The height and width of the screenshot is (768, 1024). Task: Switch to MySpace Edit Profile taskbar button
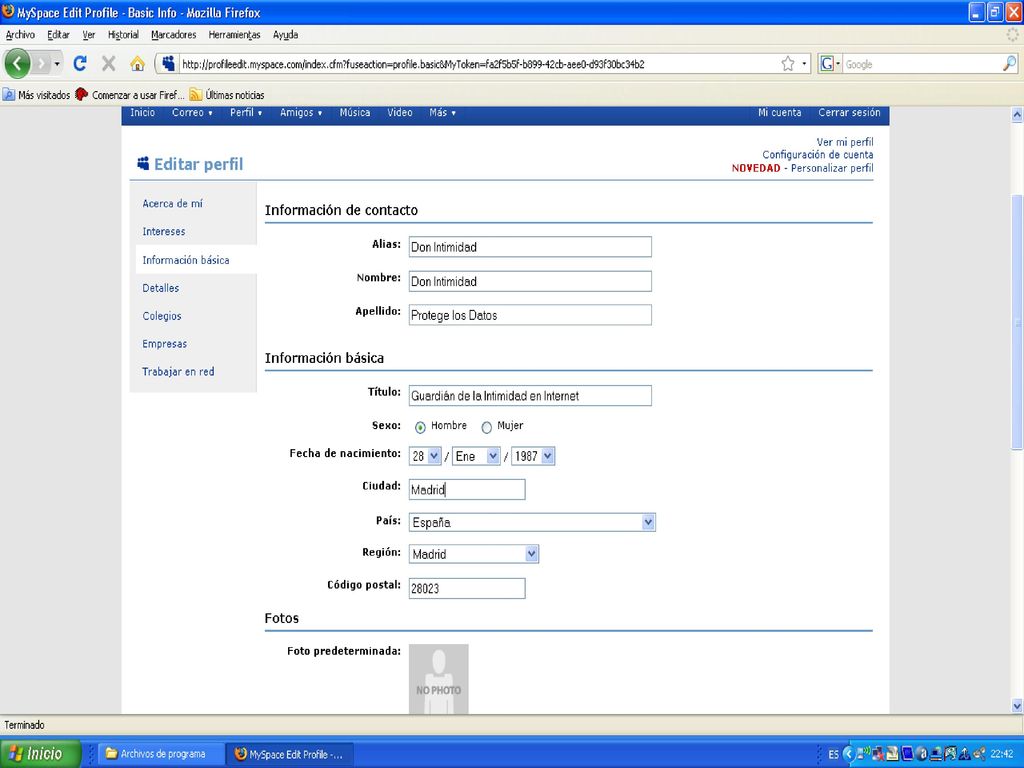click(x=290, y=754)
